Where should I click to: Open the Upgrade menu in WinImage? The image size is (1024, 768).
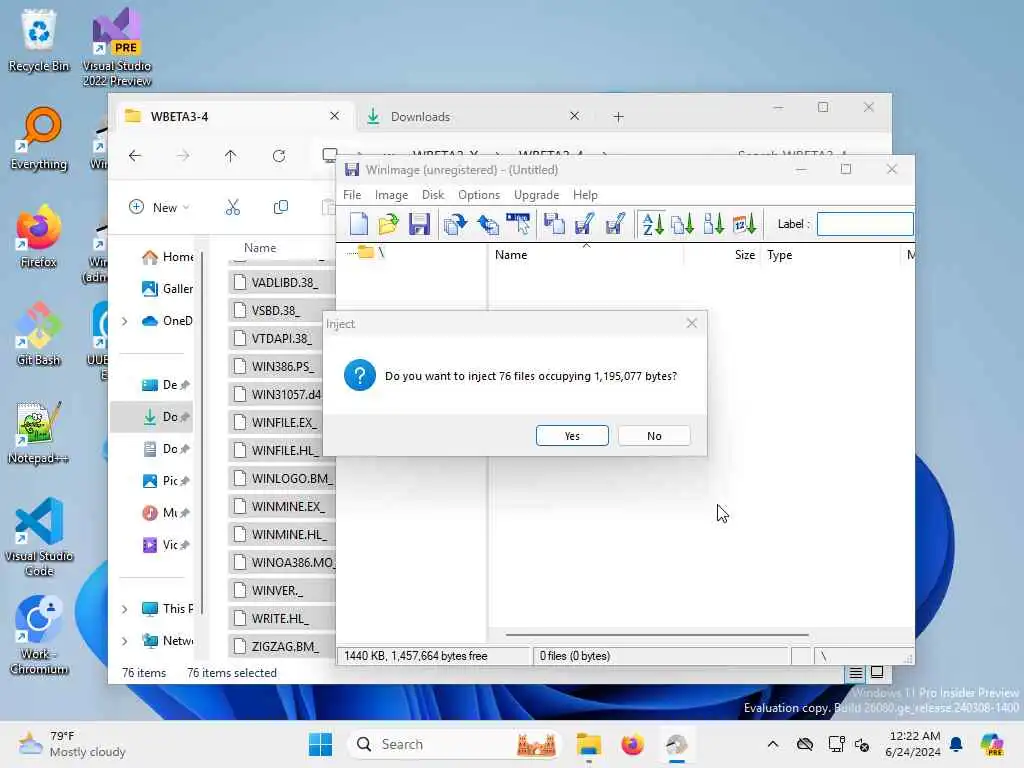click(x=536, y=195)
